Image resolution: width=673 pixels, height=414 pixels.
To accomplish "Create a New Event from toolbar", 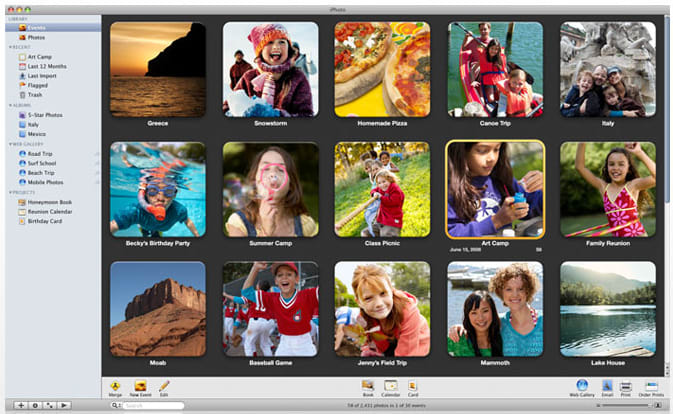I will (140, 386).
